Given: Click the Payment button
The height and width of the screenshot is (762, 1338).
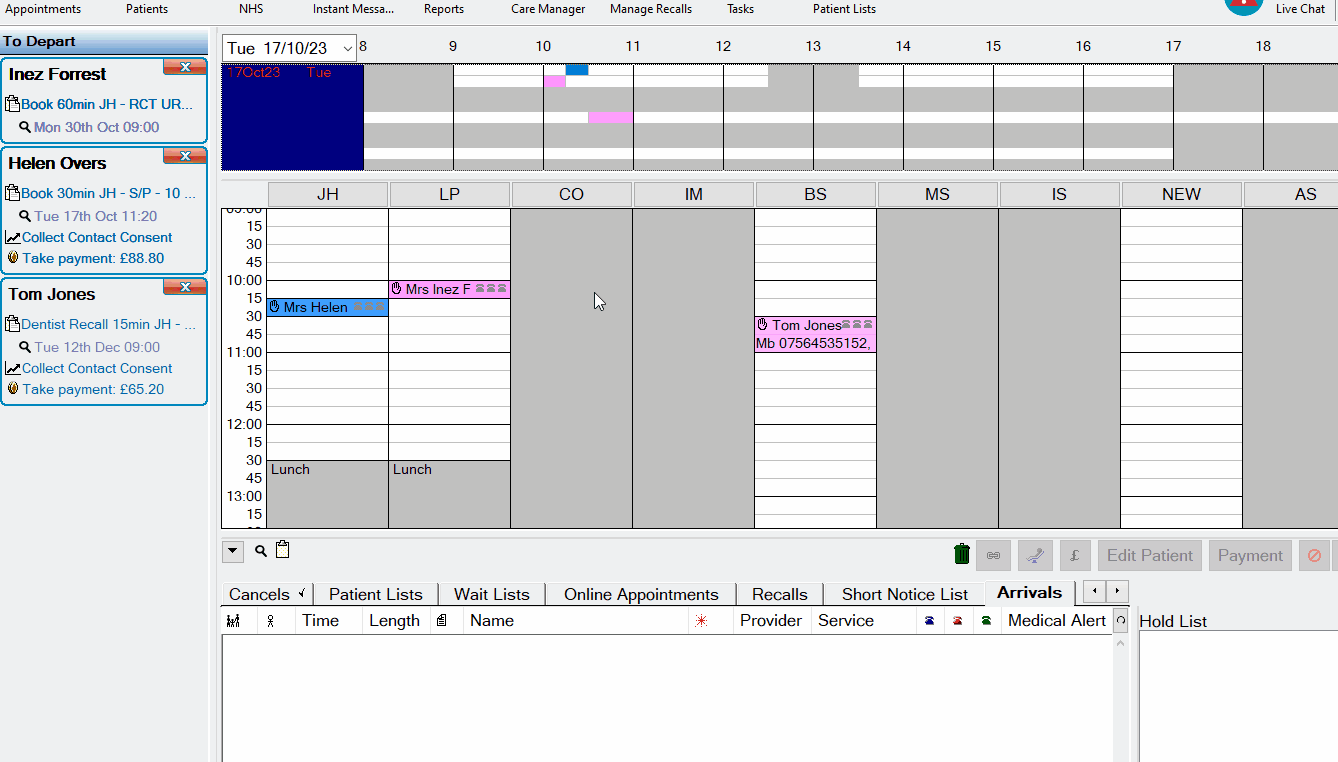Looking at the screenshot, I should tap(1250, 556).
